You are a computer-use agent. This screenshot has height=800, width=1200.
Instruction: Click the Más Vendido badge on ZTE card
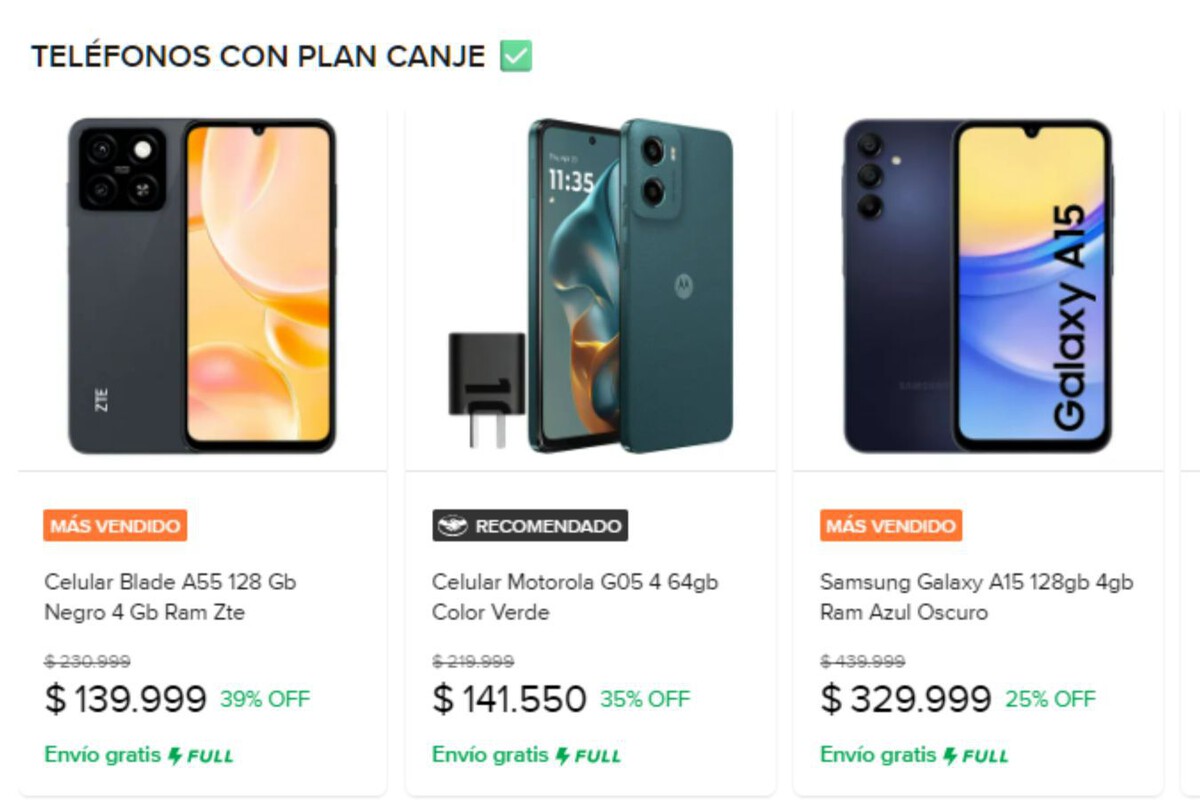(115, 526)
